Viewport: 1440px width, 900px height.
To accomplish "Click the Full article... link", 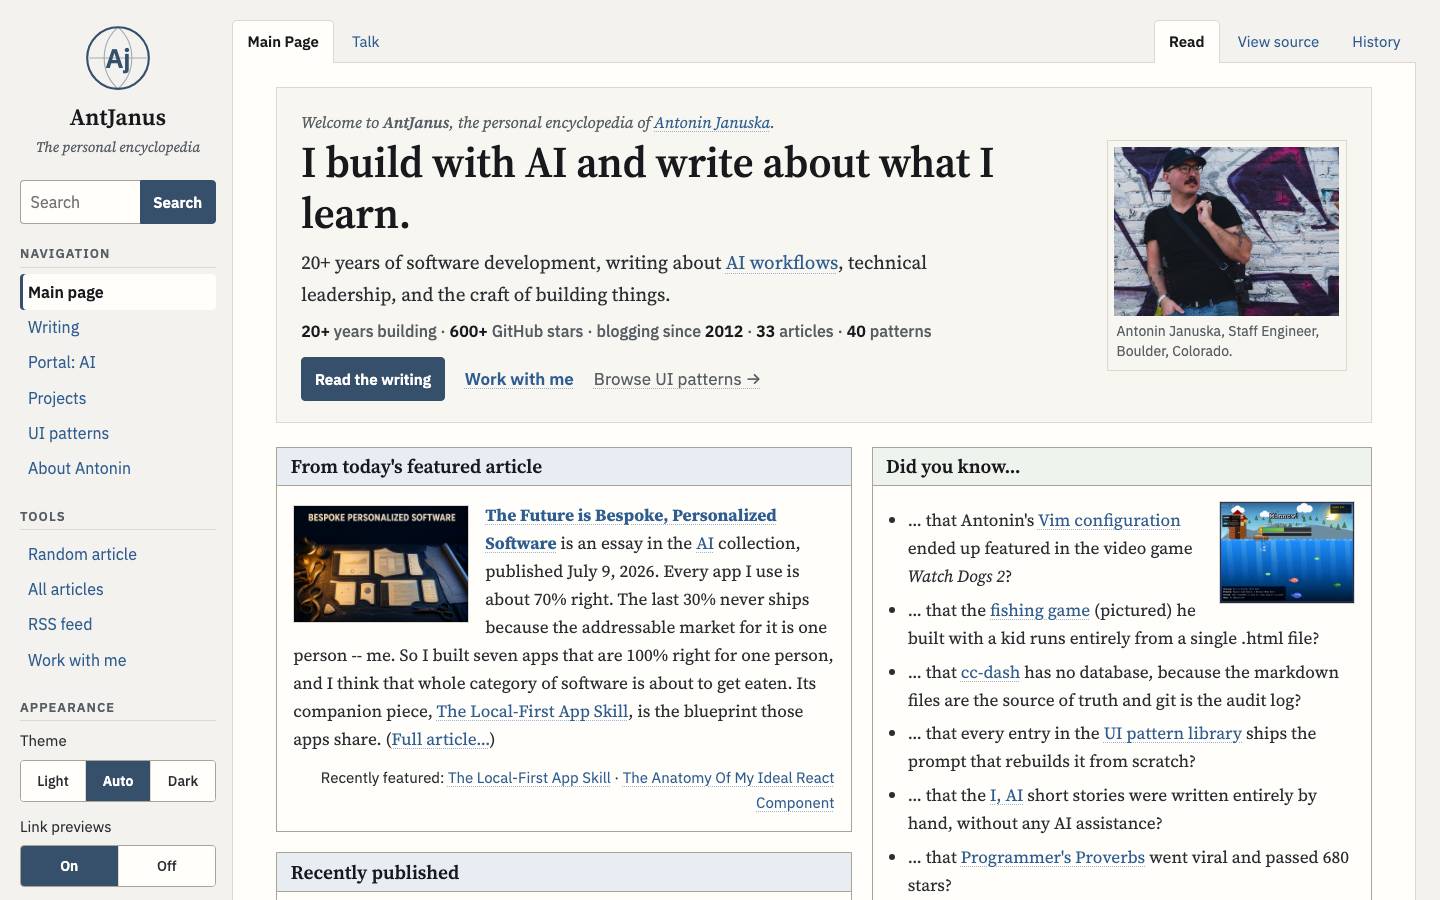I will (440, 739).
